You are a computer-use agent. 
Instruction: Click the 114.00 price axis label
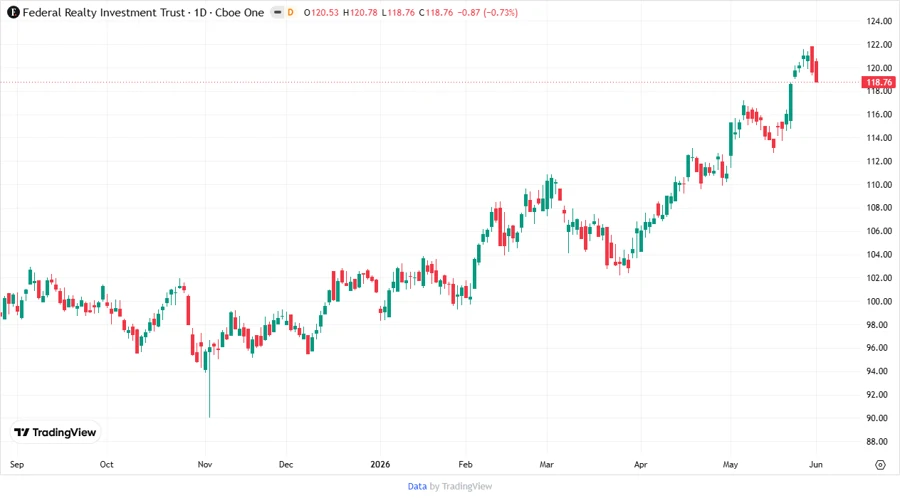click(879, 138)
